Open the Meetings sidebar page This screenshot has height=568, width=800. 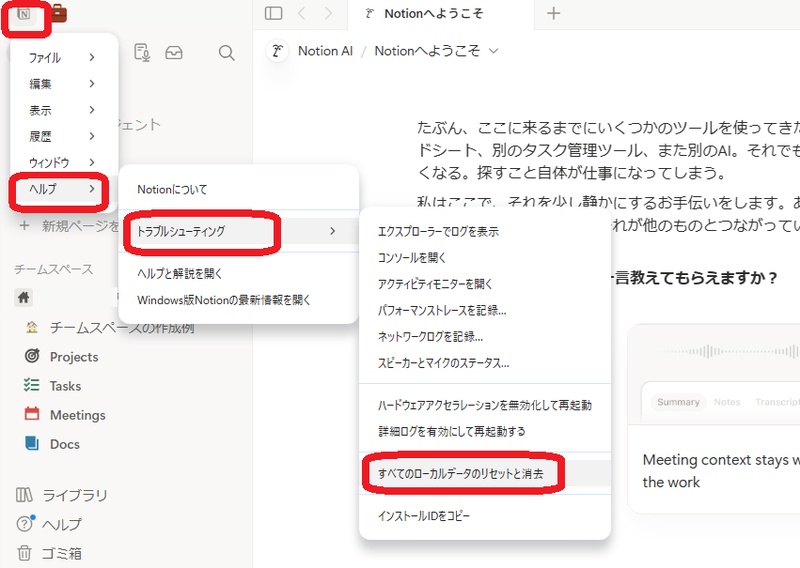pos(78,415)
